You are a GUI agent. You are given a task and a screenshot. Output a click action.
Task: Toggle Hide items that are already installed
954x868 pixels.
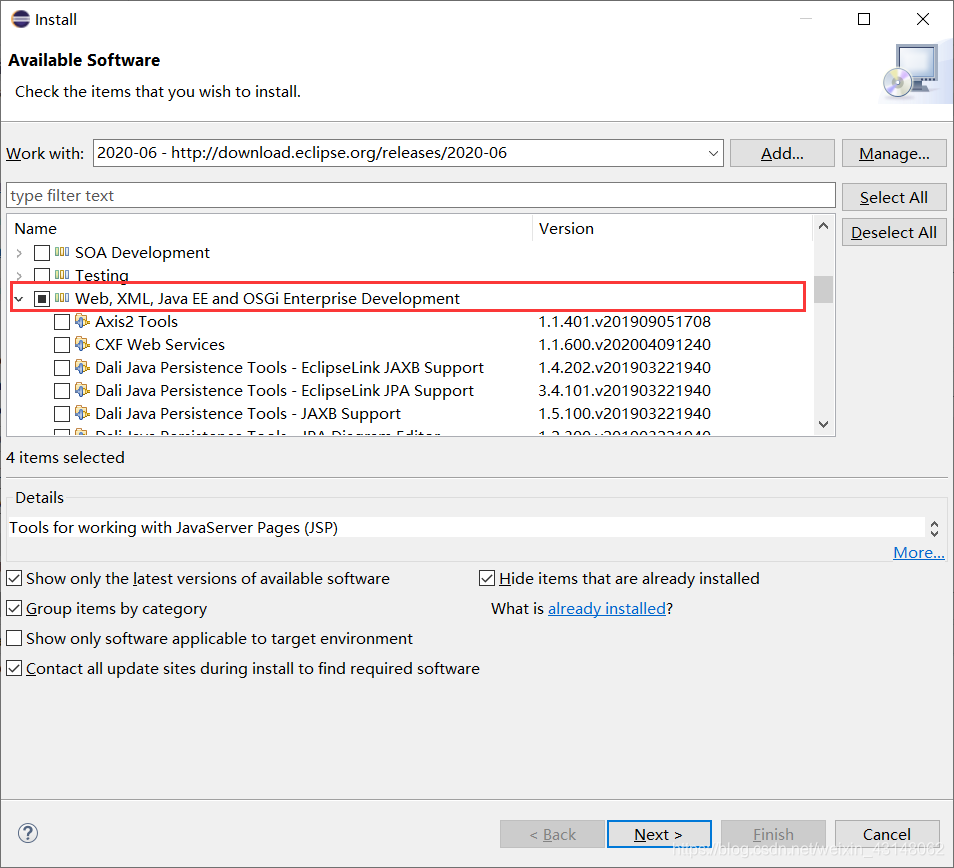coord(487,578)
